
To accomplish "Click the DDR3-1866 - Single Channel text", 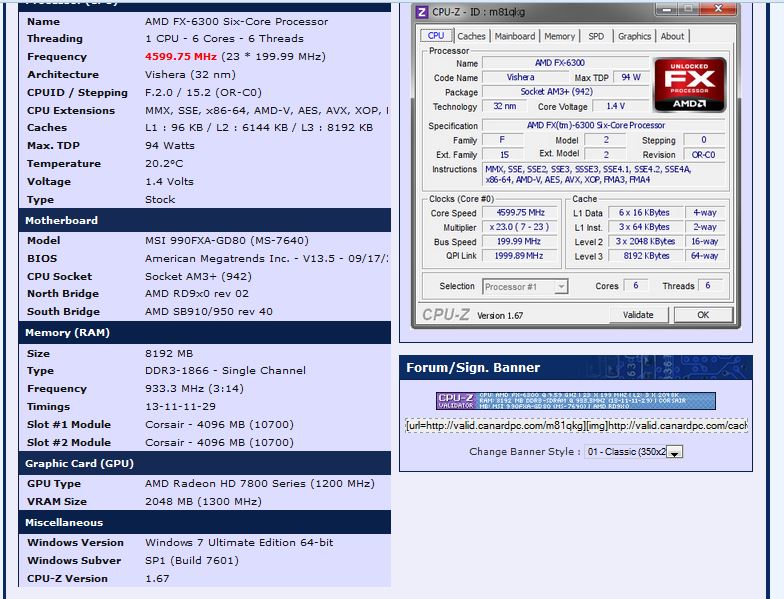I will (x=225, y=370).
